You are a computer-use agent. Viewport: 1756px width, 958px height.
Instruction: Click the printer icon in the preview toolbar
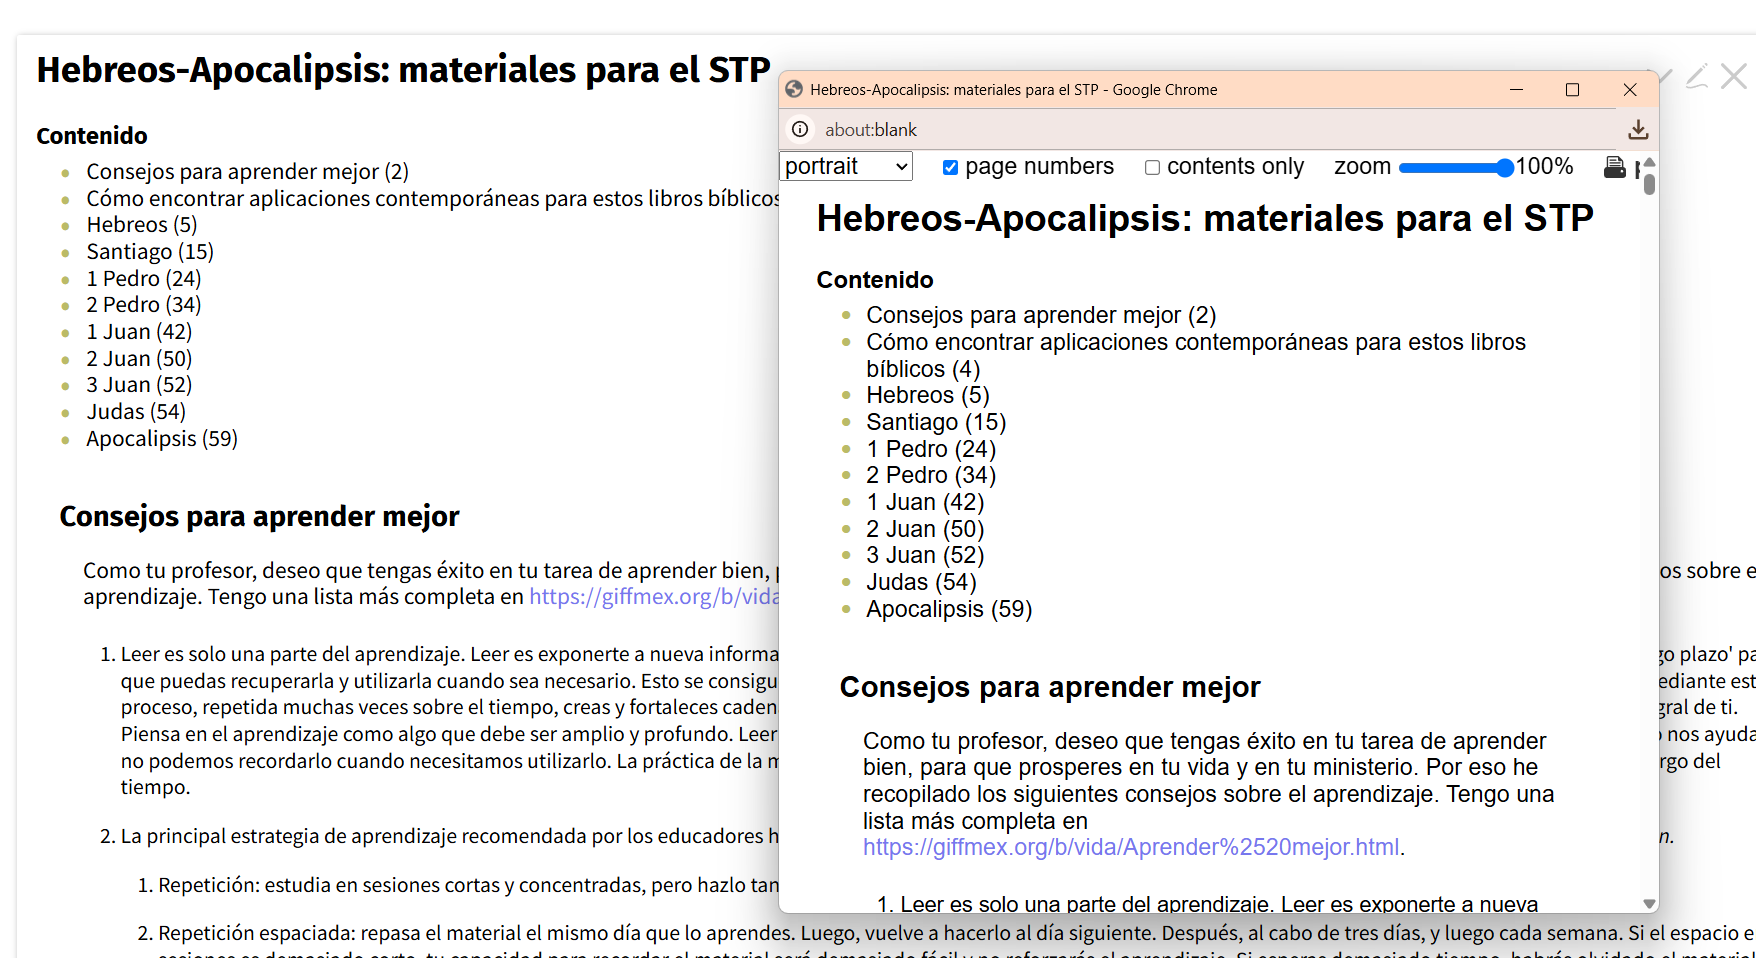tap(1614, 167)
